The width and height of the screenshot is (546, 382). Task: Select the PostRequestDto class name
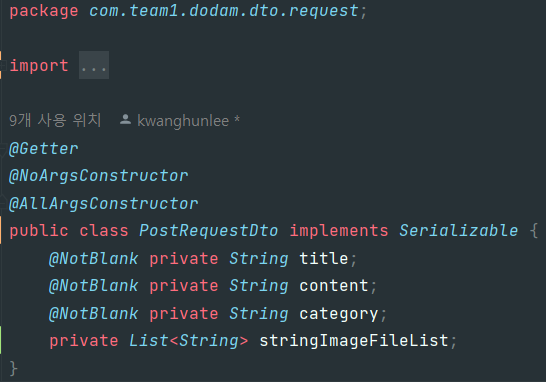pos(209,231)
